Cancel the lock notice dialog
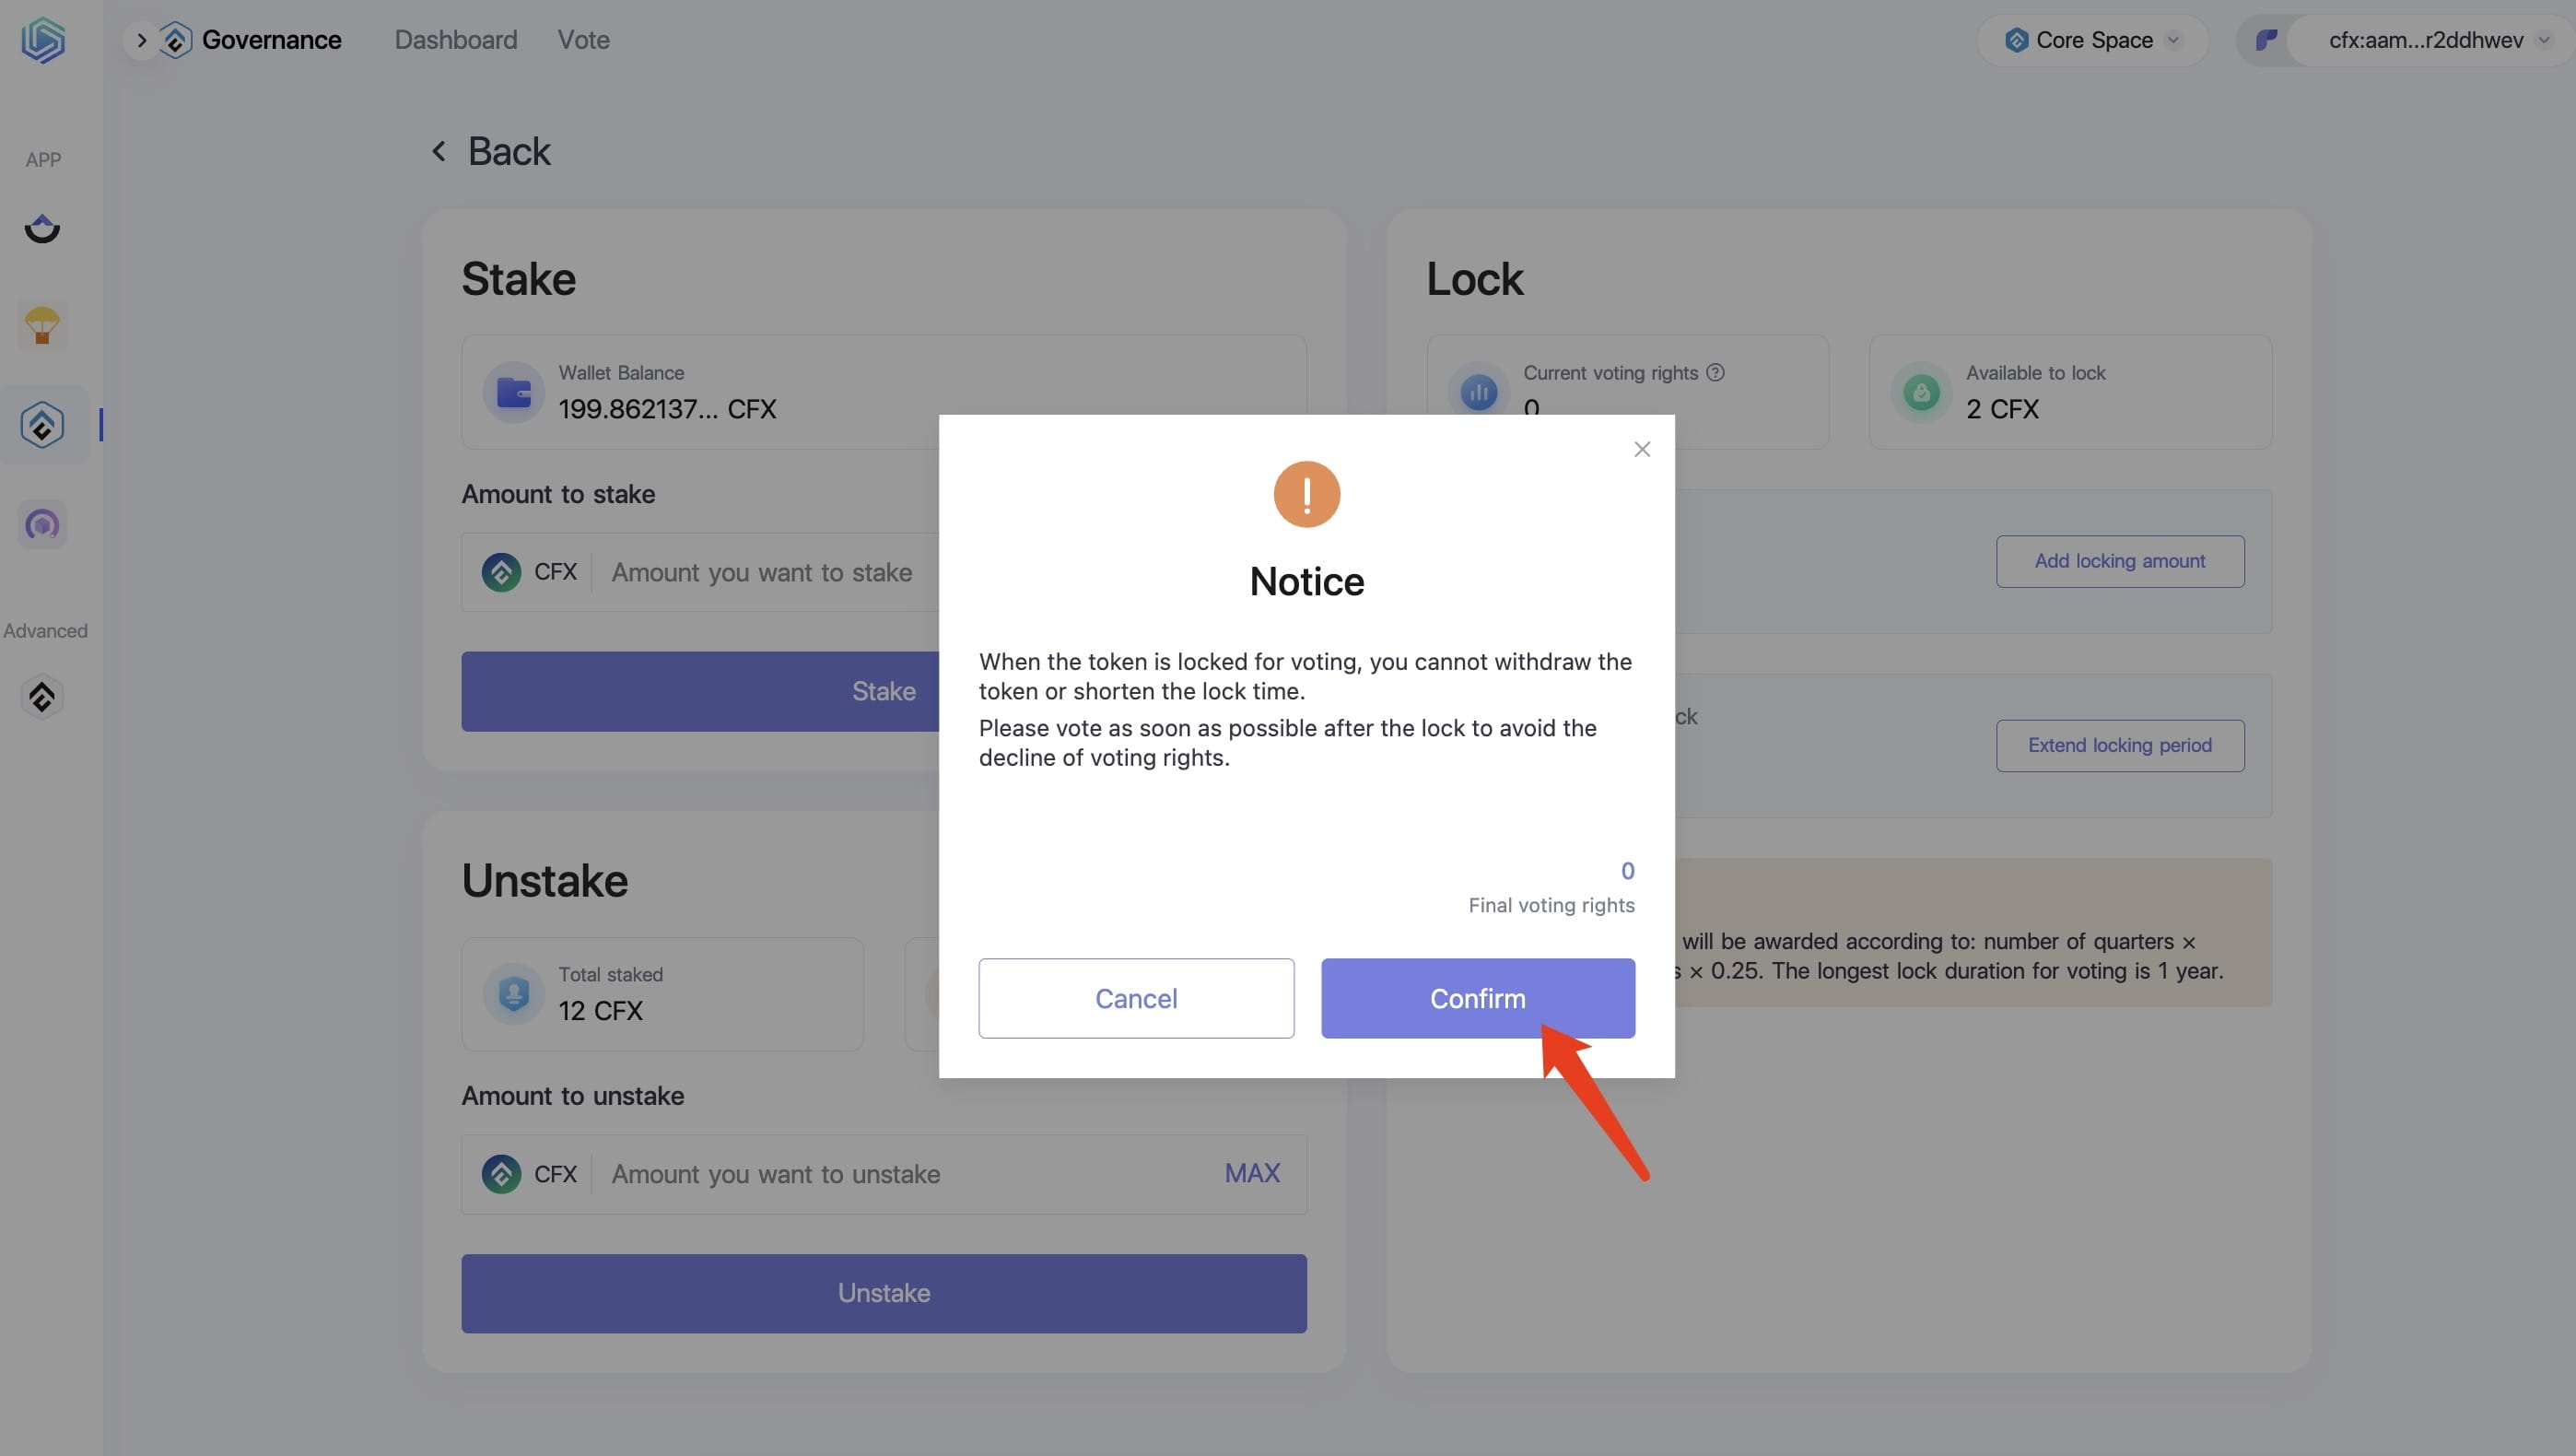Screen dimensions: 2576x1456 tap(1136, 998)
